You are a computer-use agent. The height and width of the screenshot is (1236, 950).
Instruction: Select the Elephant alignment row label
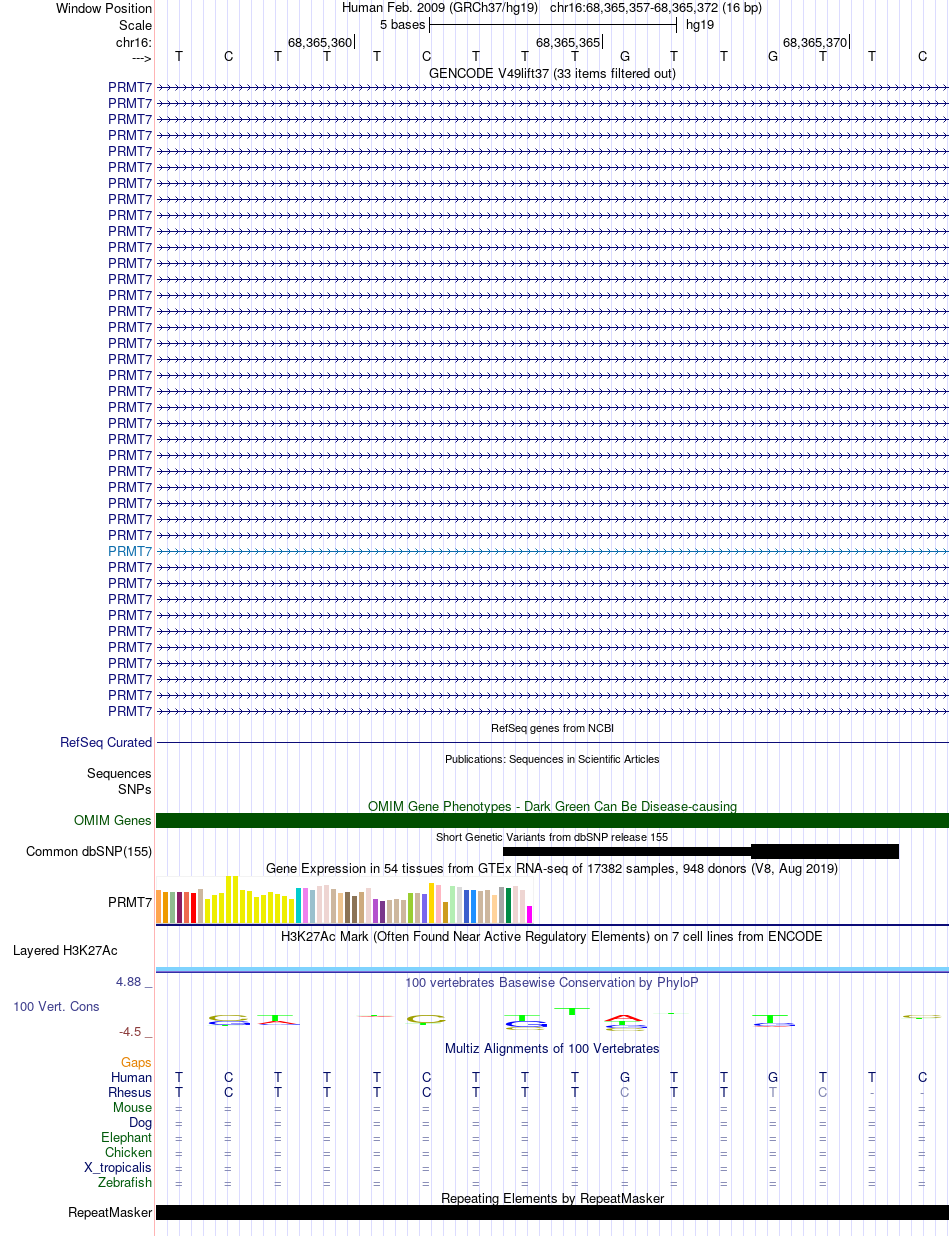(x=127, y=1138)
